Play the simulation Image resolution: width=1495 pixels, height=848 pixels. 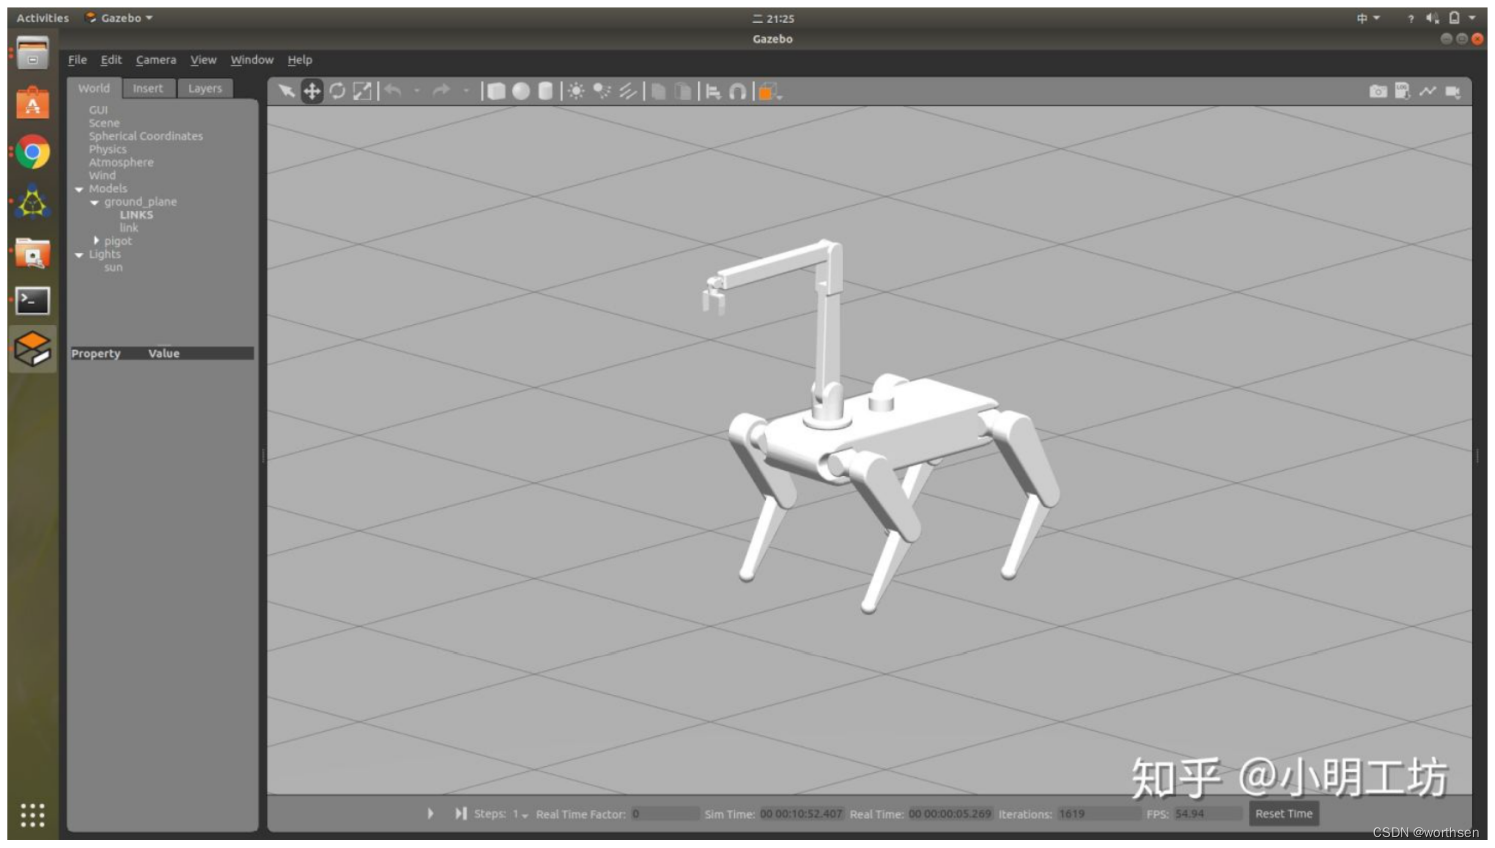point(430,814)
